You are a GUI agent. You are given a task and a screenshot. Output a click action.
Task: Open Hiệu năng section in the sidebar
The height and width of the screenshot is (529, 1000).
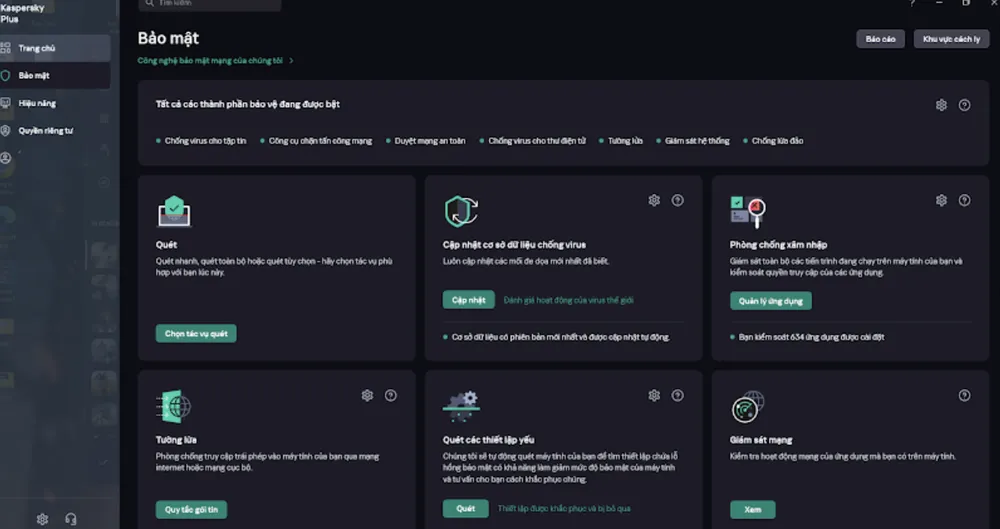[36, 103]
